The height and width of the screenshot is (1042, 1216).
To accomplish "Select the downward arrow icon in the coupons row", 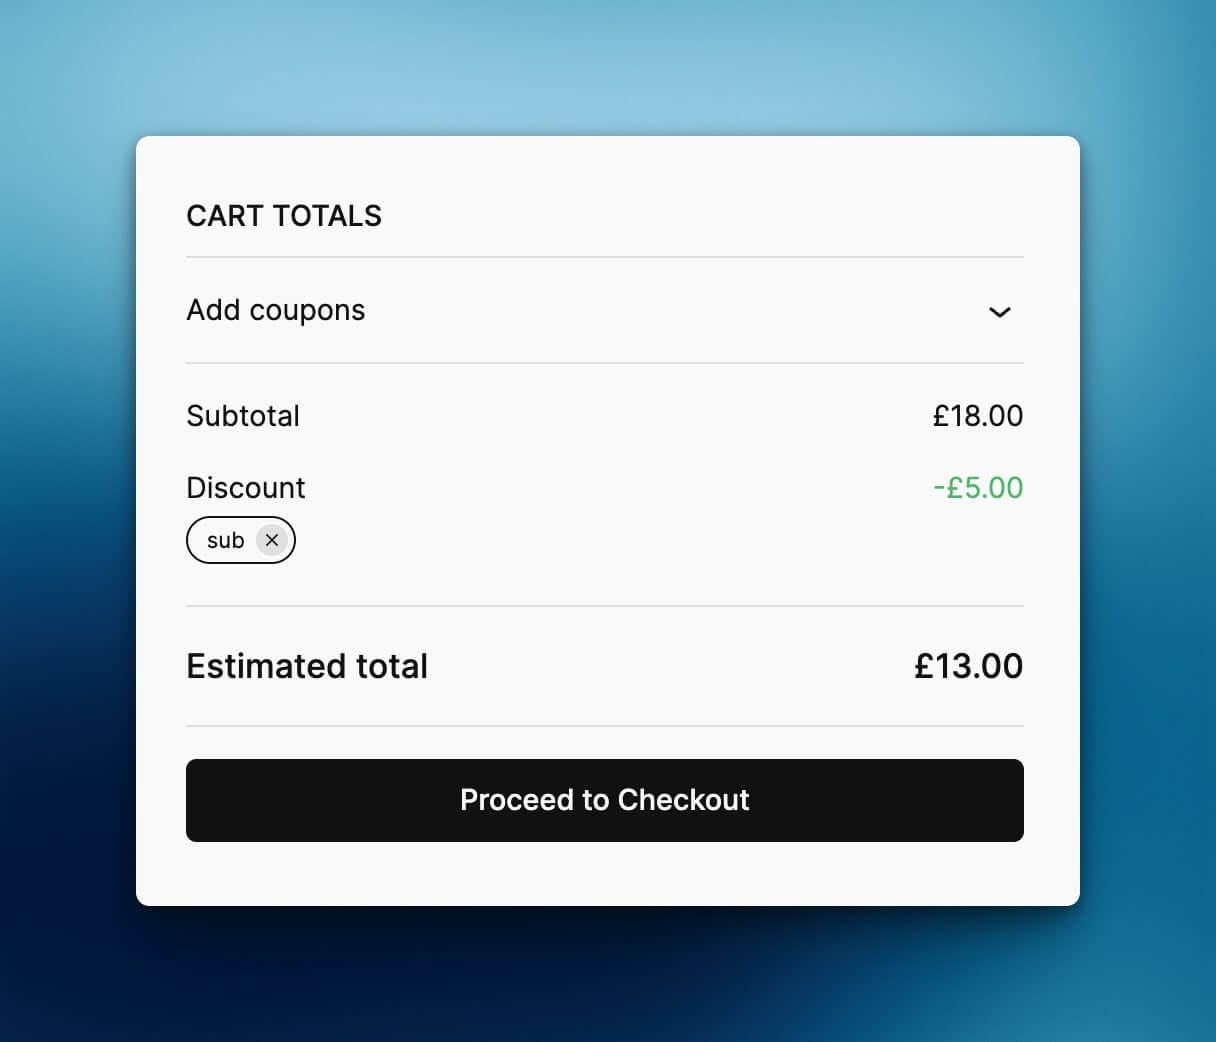I will (1000, 313).
